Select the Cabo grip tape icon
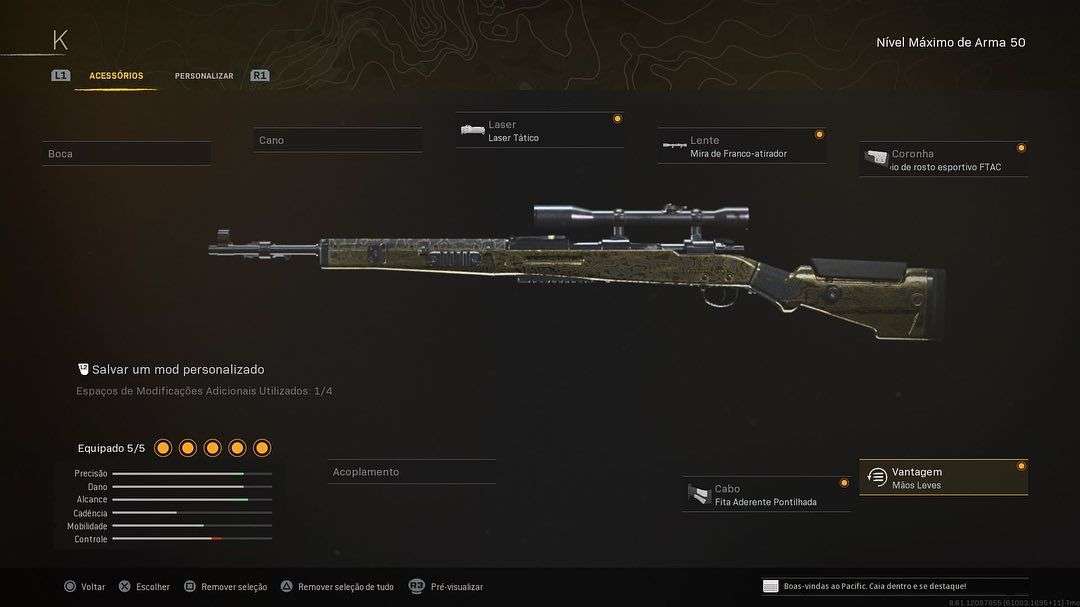 (698, 495)
